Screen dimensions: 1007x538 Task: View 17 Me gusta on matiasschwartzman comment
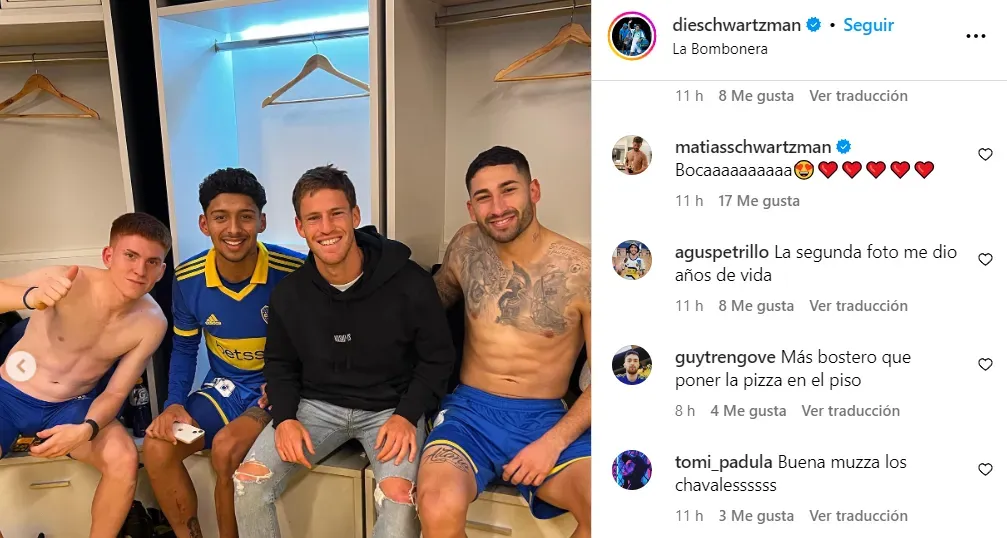[759, 201]
